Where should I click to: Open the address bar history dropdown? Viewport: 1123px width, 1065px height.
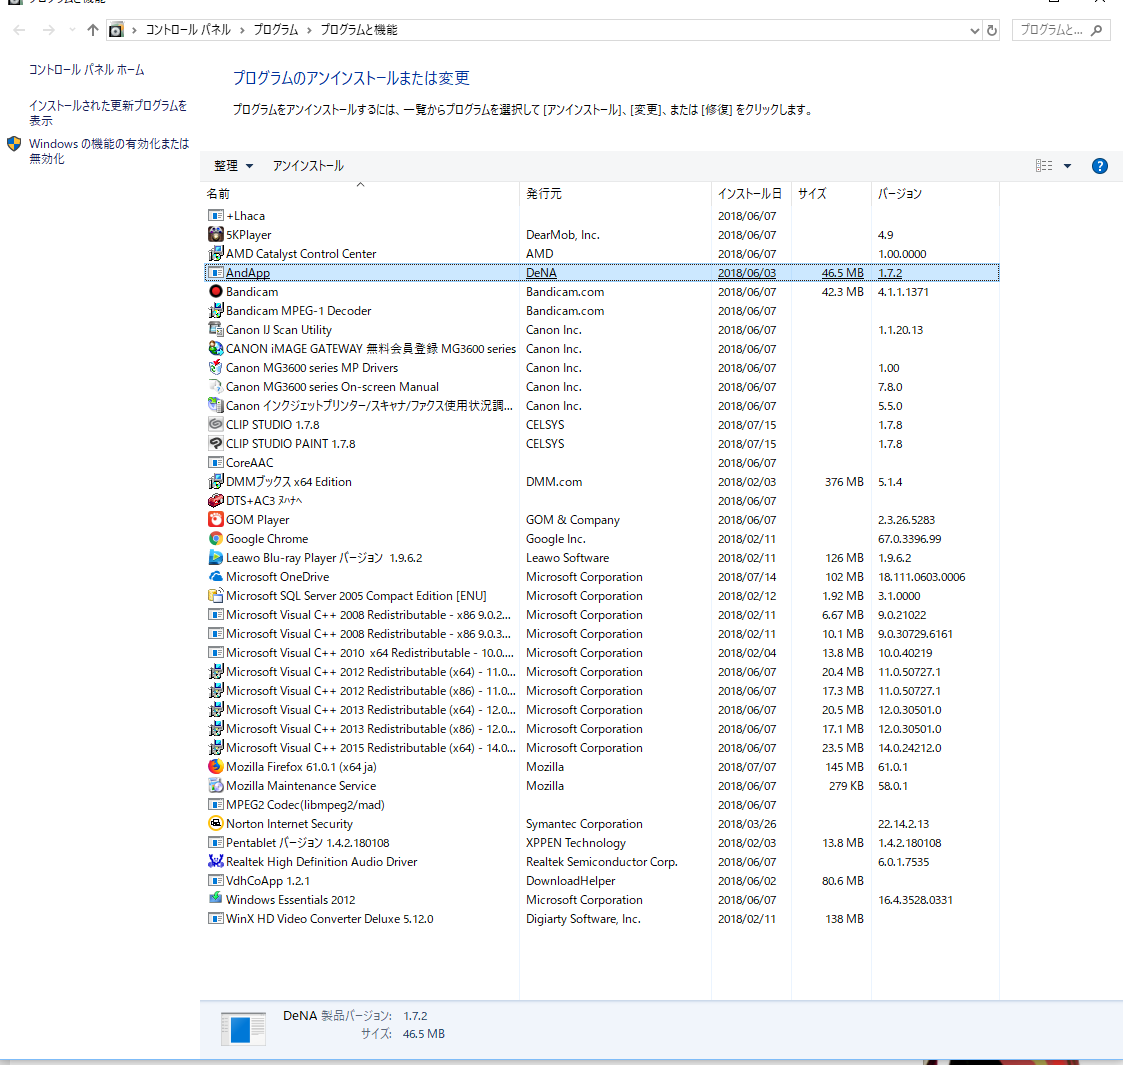click(x=975, y=31)
